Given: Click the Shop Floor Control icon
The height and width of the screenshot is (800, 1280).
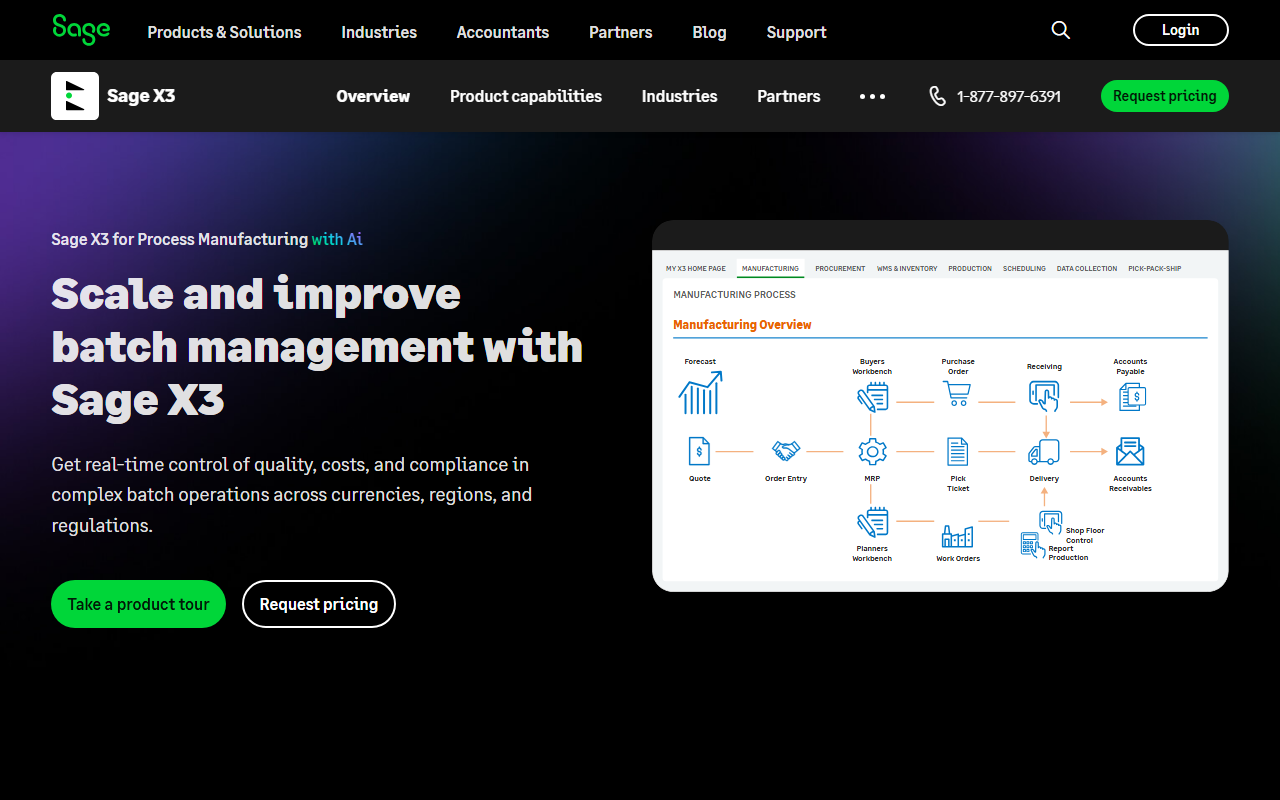Looking at the screenshot, I should (1050, 521).
